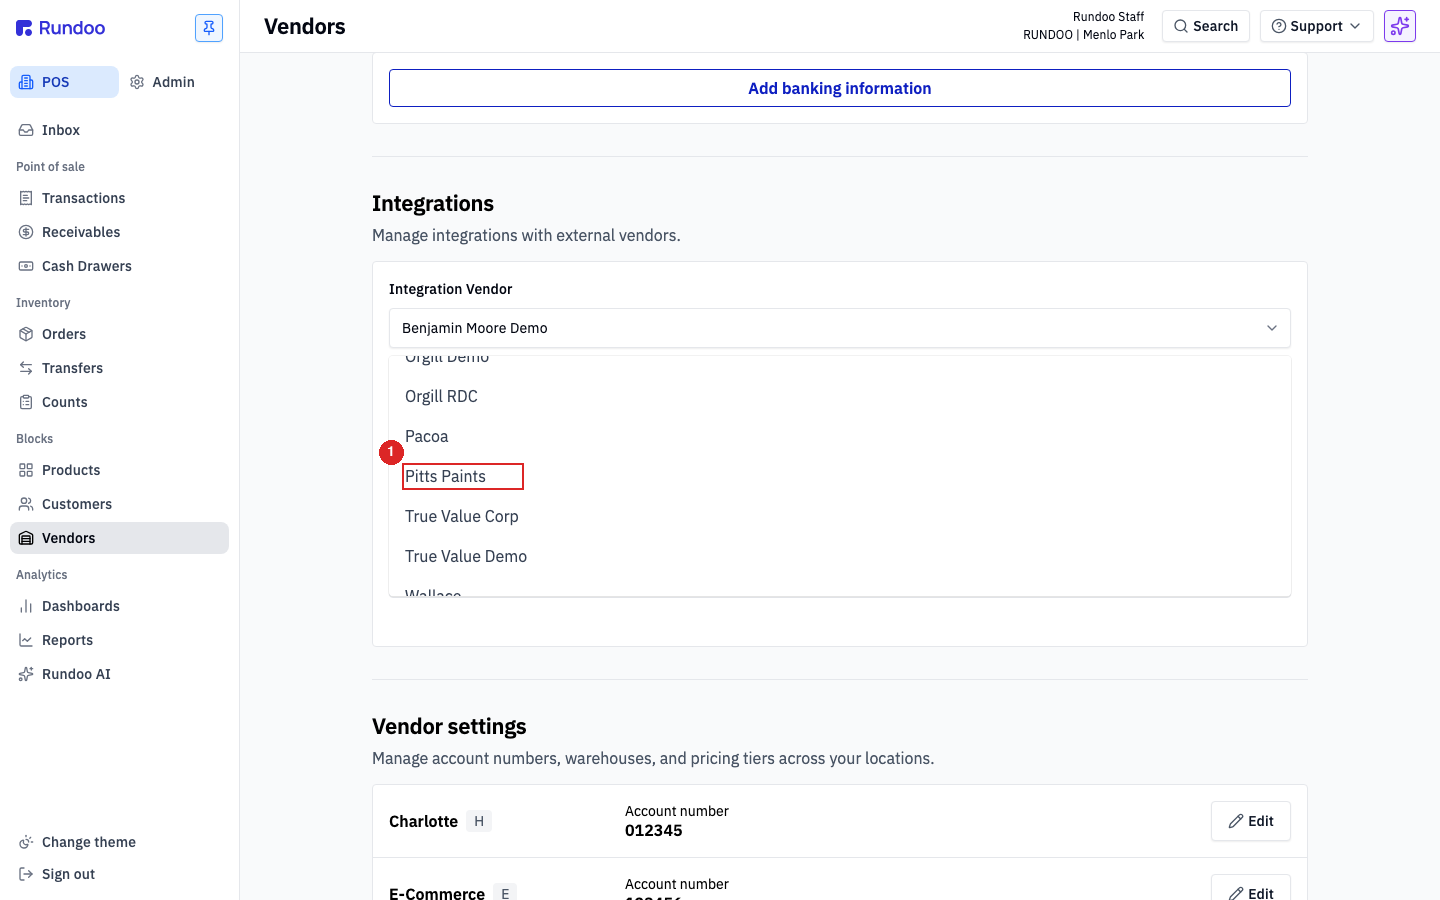This screenshot has width=1440, height=900.
Task: Collapse dropdown via the chevron arrow
Action: click(1272, 328)
